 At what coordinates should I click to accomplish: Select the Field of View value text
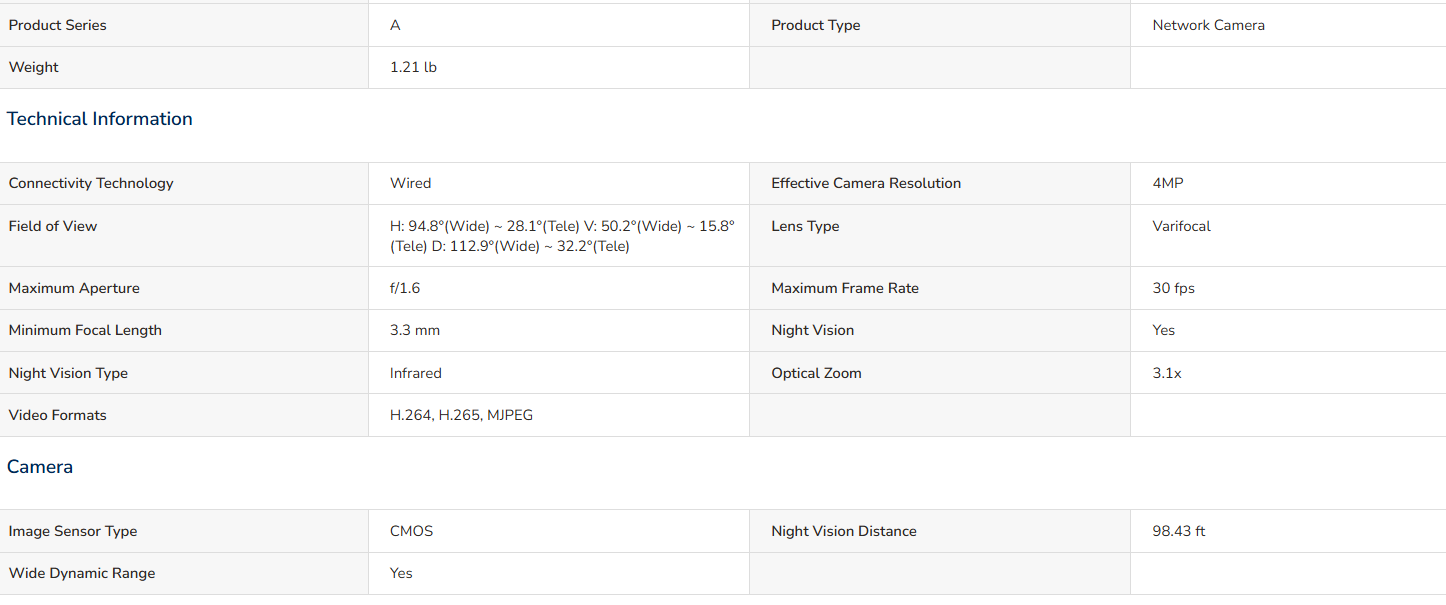coord(562,236)
